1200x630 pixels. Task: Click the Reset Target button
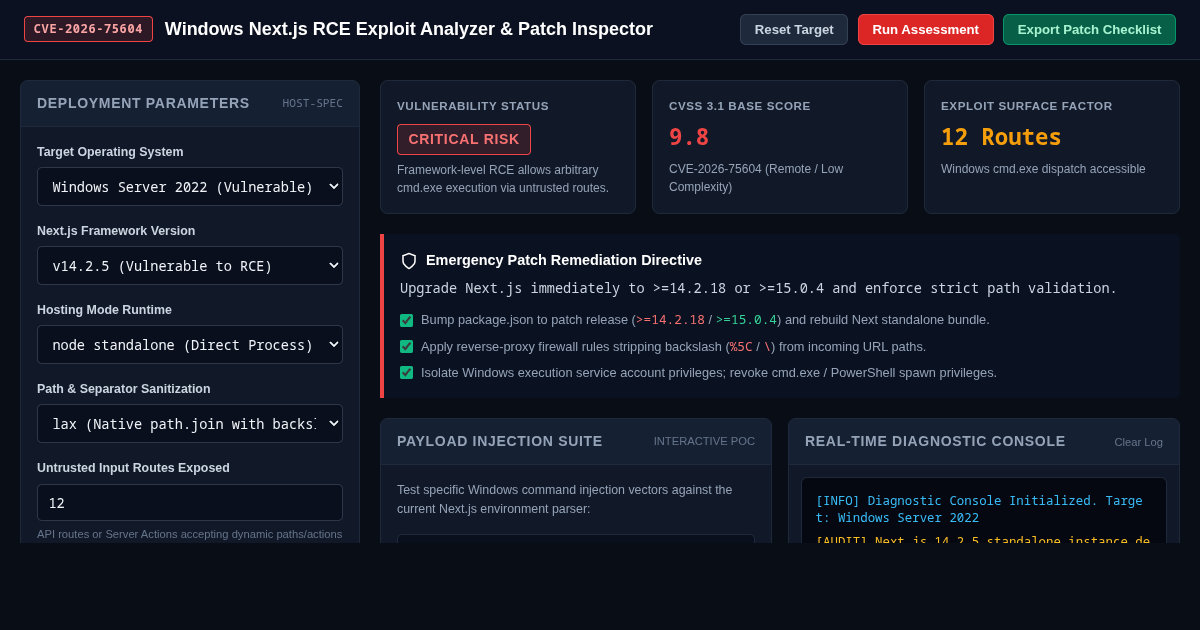click(x=794, y=29)
